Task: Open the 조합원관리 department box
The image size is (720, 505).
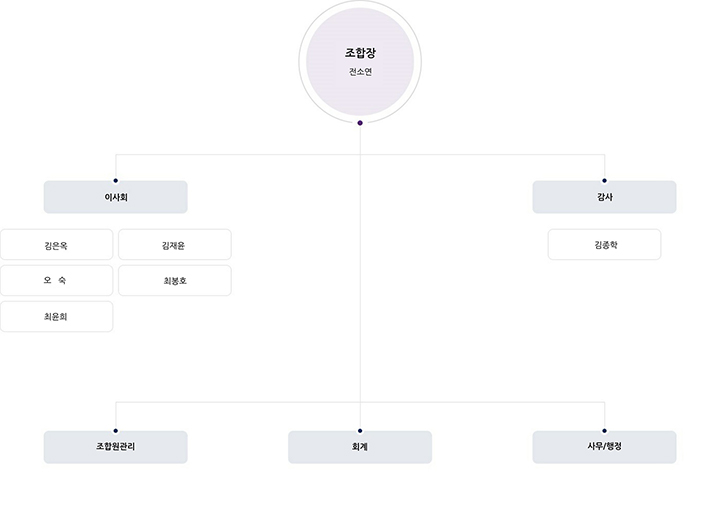Action: tap(115, 447)
